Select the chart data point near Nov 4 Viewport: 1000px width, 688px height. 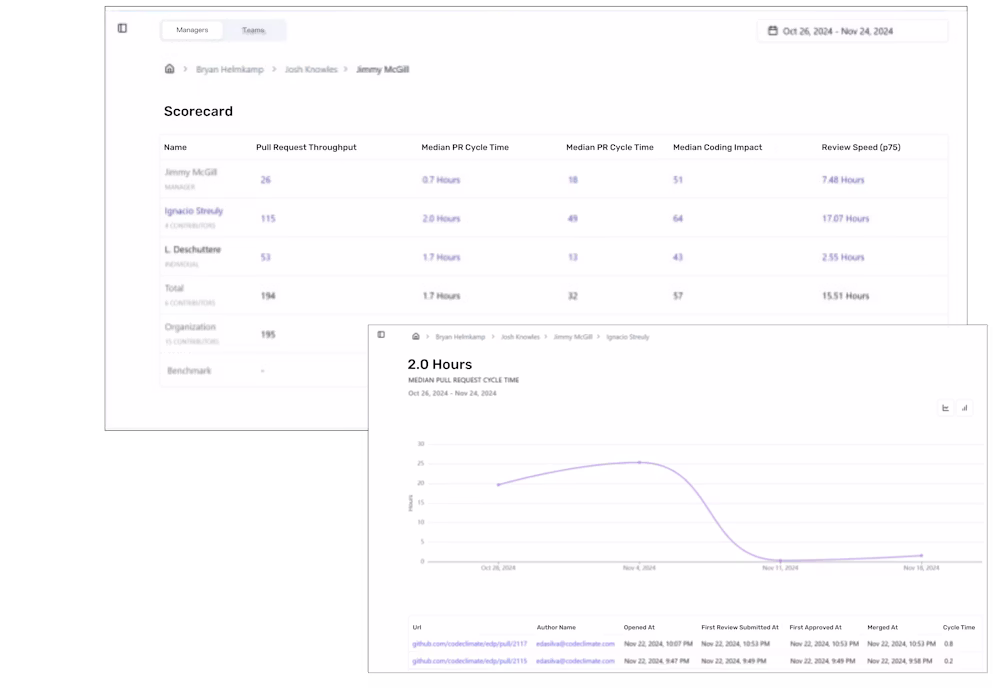641,462
